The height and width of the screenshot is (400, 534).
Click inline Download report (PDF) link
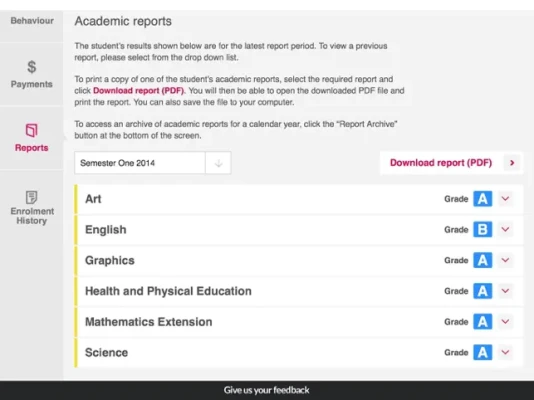click(139, 91)
